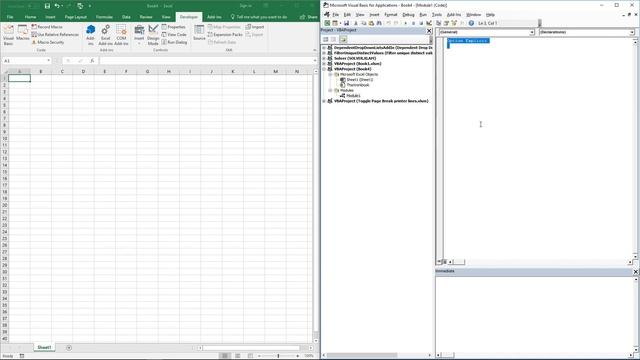640x360 pixels.
Task: Open the Name Box dropdown arrow
Action: pos(49,61)
